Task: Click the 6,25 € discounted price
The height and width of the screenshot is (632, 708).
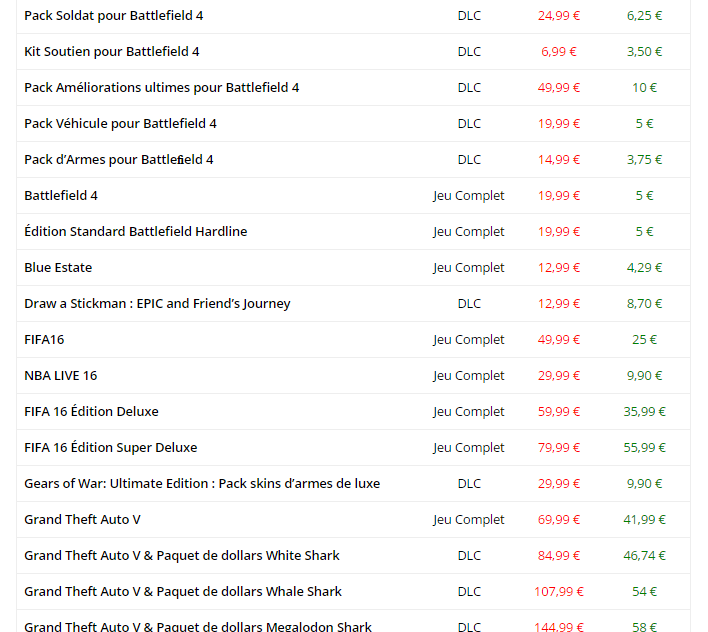Action: tap(644, 16)
